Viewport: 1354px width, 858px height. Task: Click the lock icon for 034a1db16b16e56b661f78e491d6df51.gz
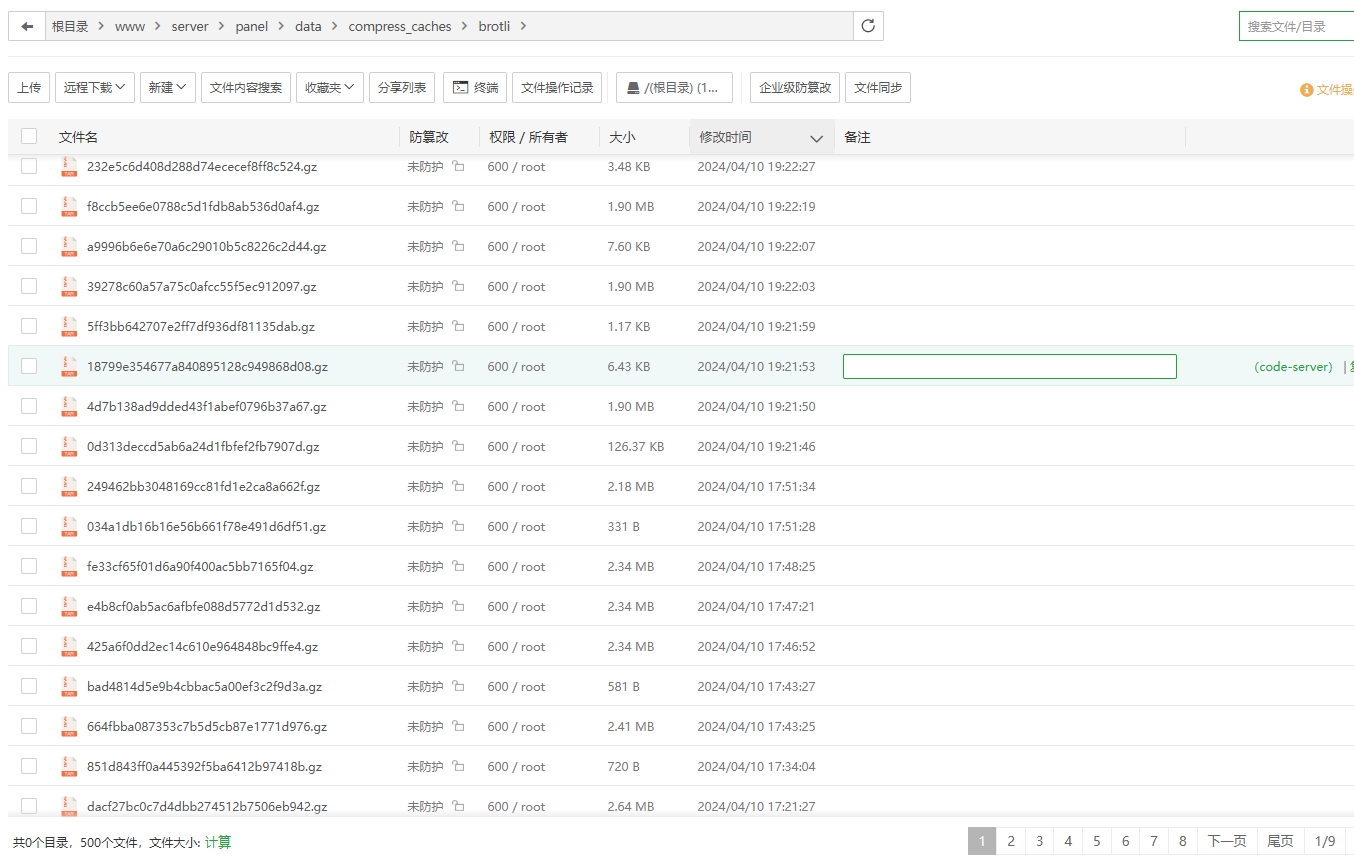(x=458, y=526)
